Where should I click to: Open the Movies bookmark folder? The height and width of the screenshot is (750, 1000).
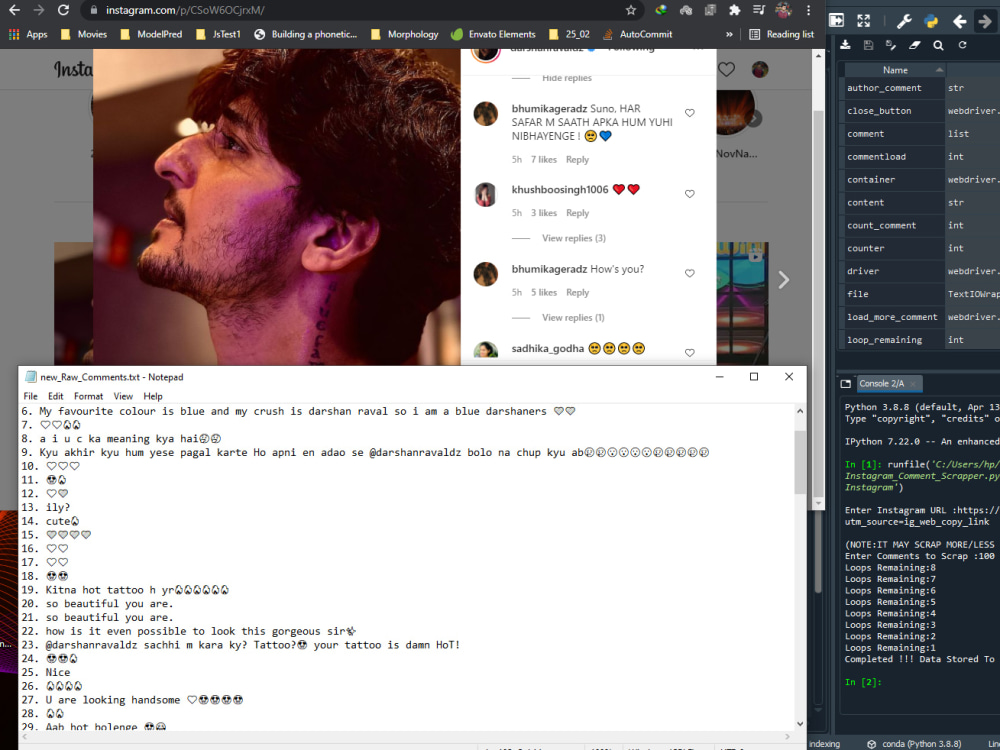(x=84, y=34)
